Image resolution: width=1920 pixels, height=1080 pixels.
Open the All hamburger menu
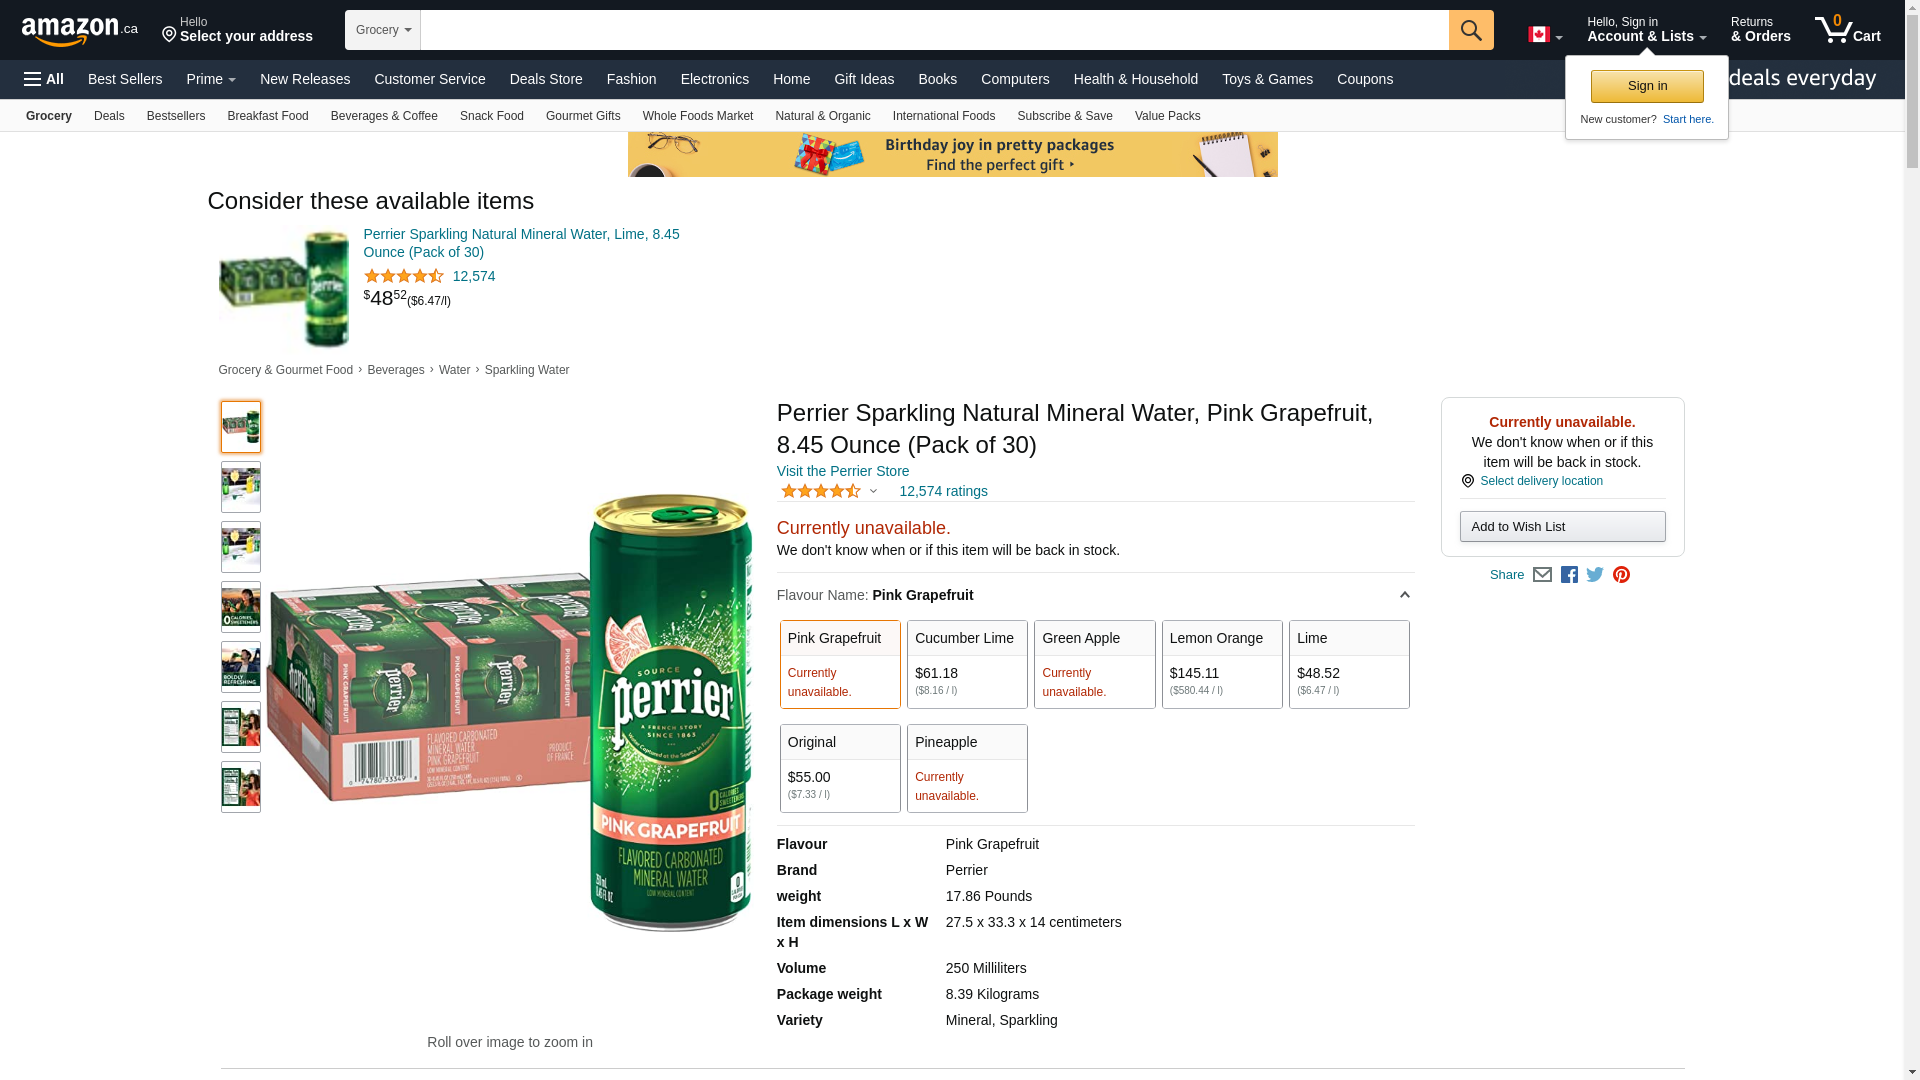coord(44,79)
